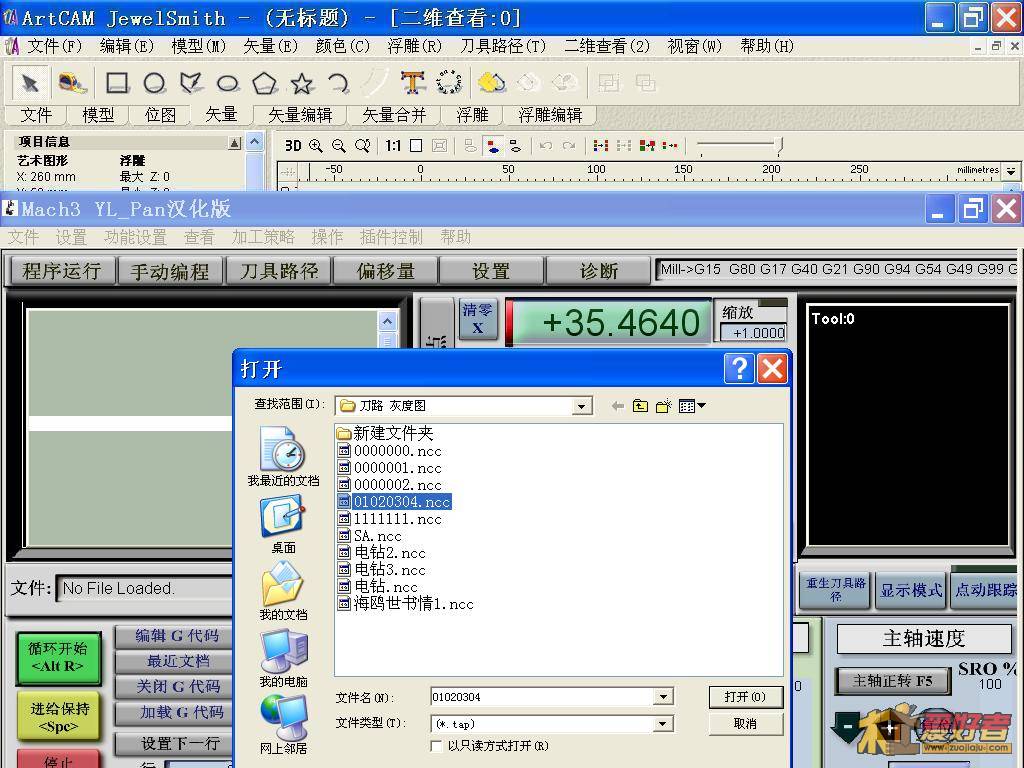Click 主轴正转 F5 button
This screenshot has width=1024, height=768.
click(x=892, y=681)
